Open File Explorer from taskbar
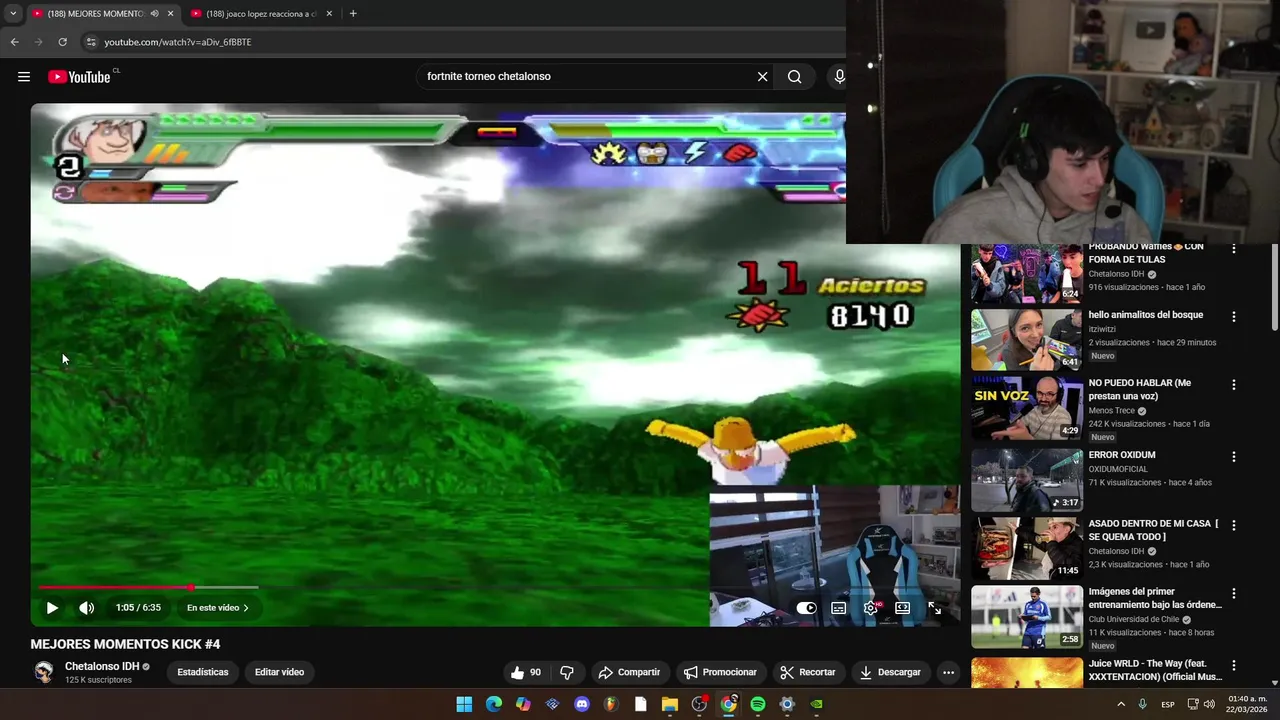Image resolution: width=1280 pixels, height=720 pixels. (670, 704)
